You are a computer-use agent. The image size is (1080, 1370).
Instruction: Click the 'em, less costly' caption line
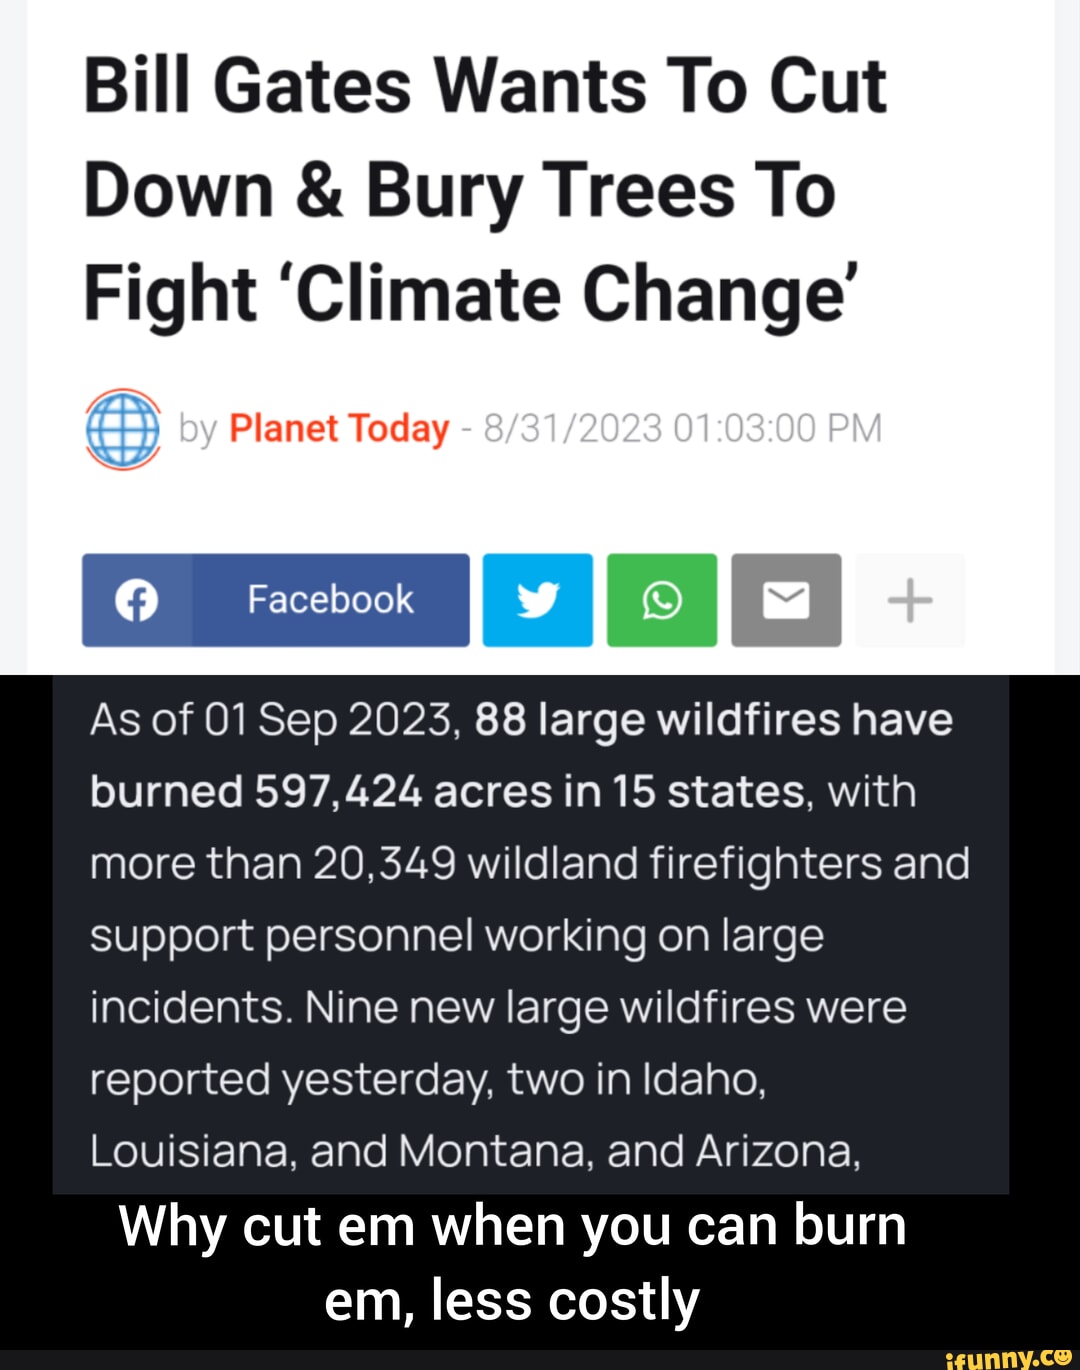click(512, 1302)
